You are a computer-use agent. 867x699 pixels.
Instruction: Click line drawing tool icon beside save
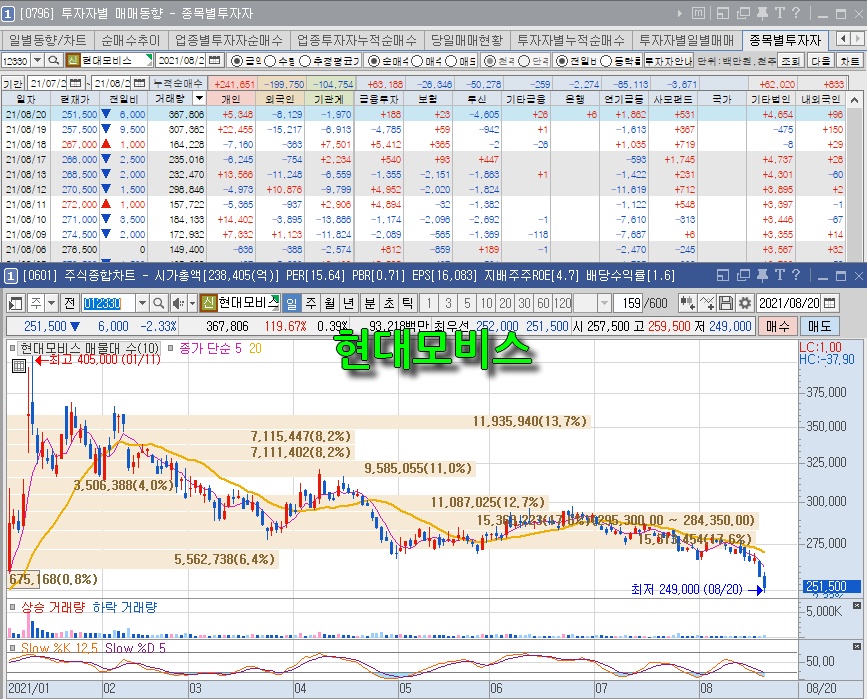(x=707, y=303)
